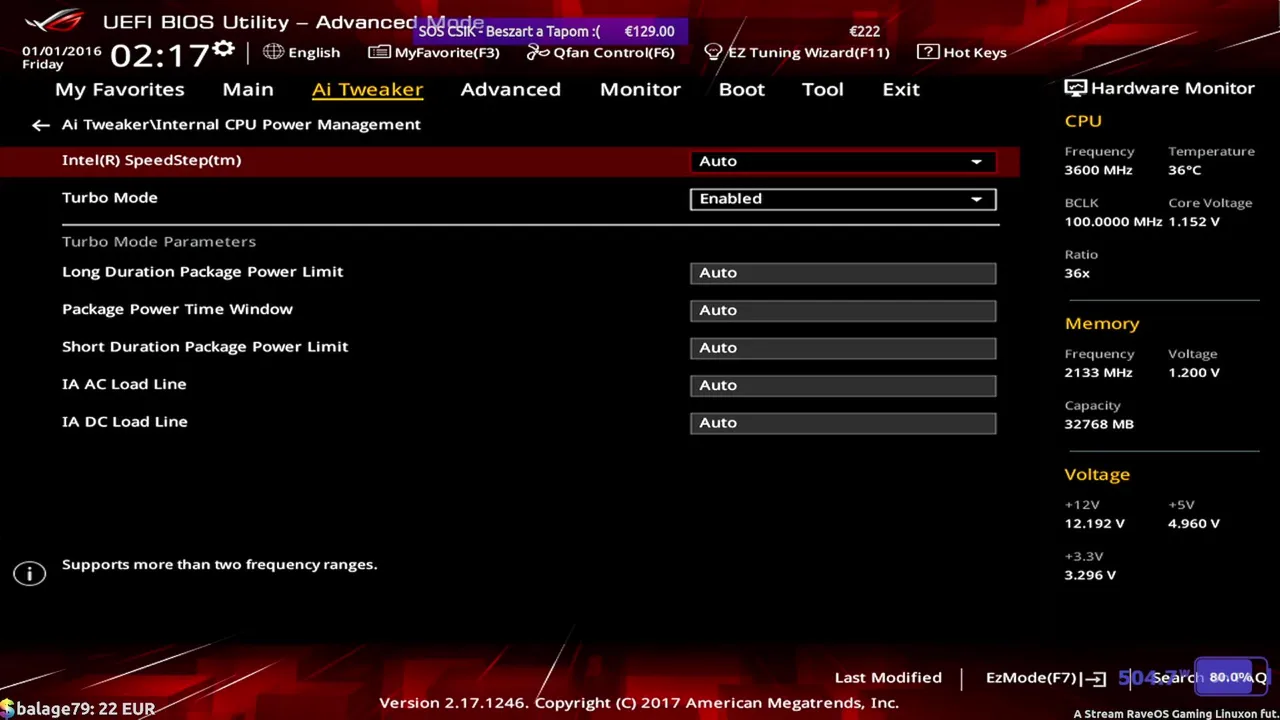Click the Hot Keys question mark icon

coord(927,52)
